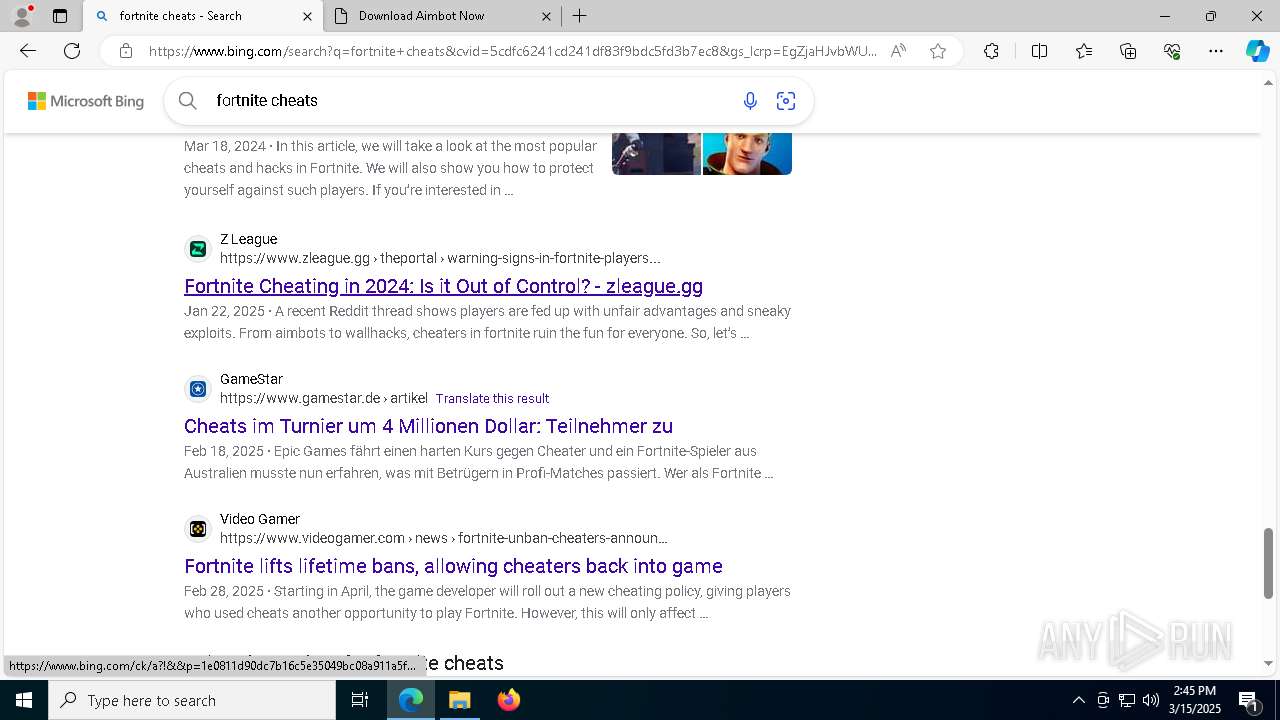This screenshot has width=1280, height=720.
Task: Open the volume control tray icon
Action: 1151,700
